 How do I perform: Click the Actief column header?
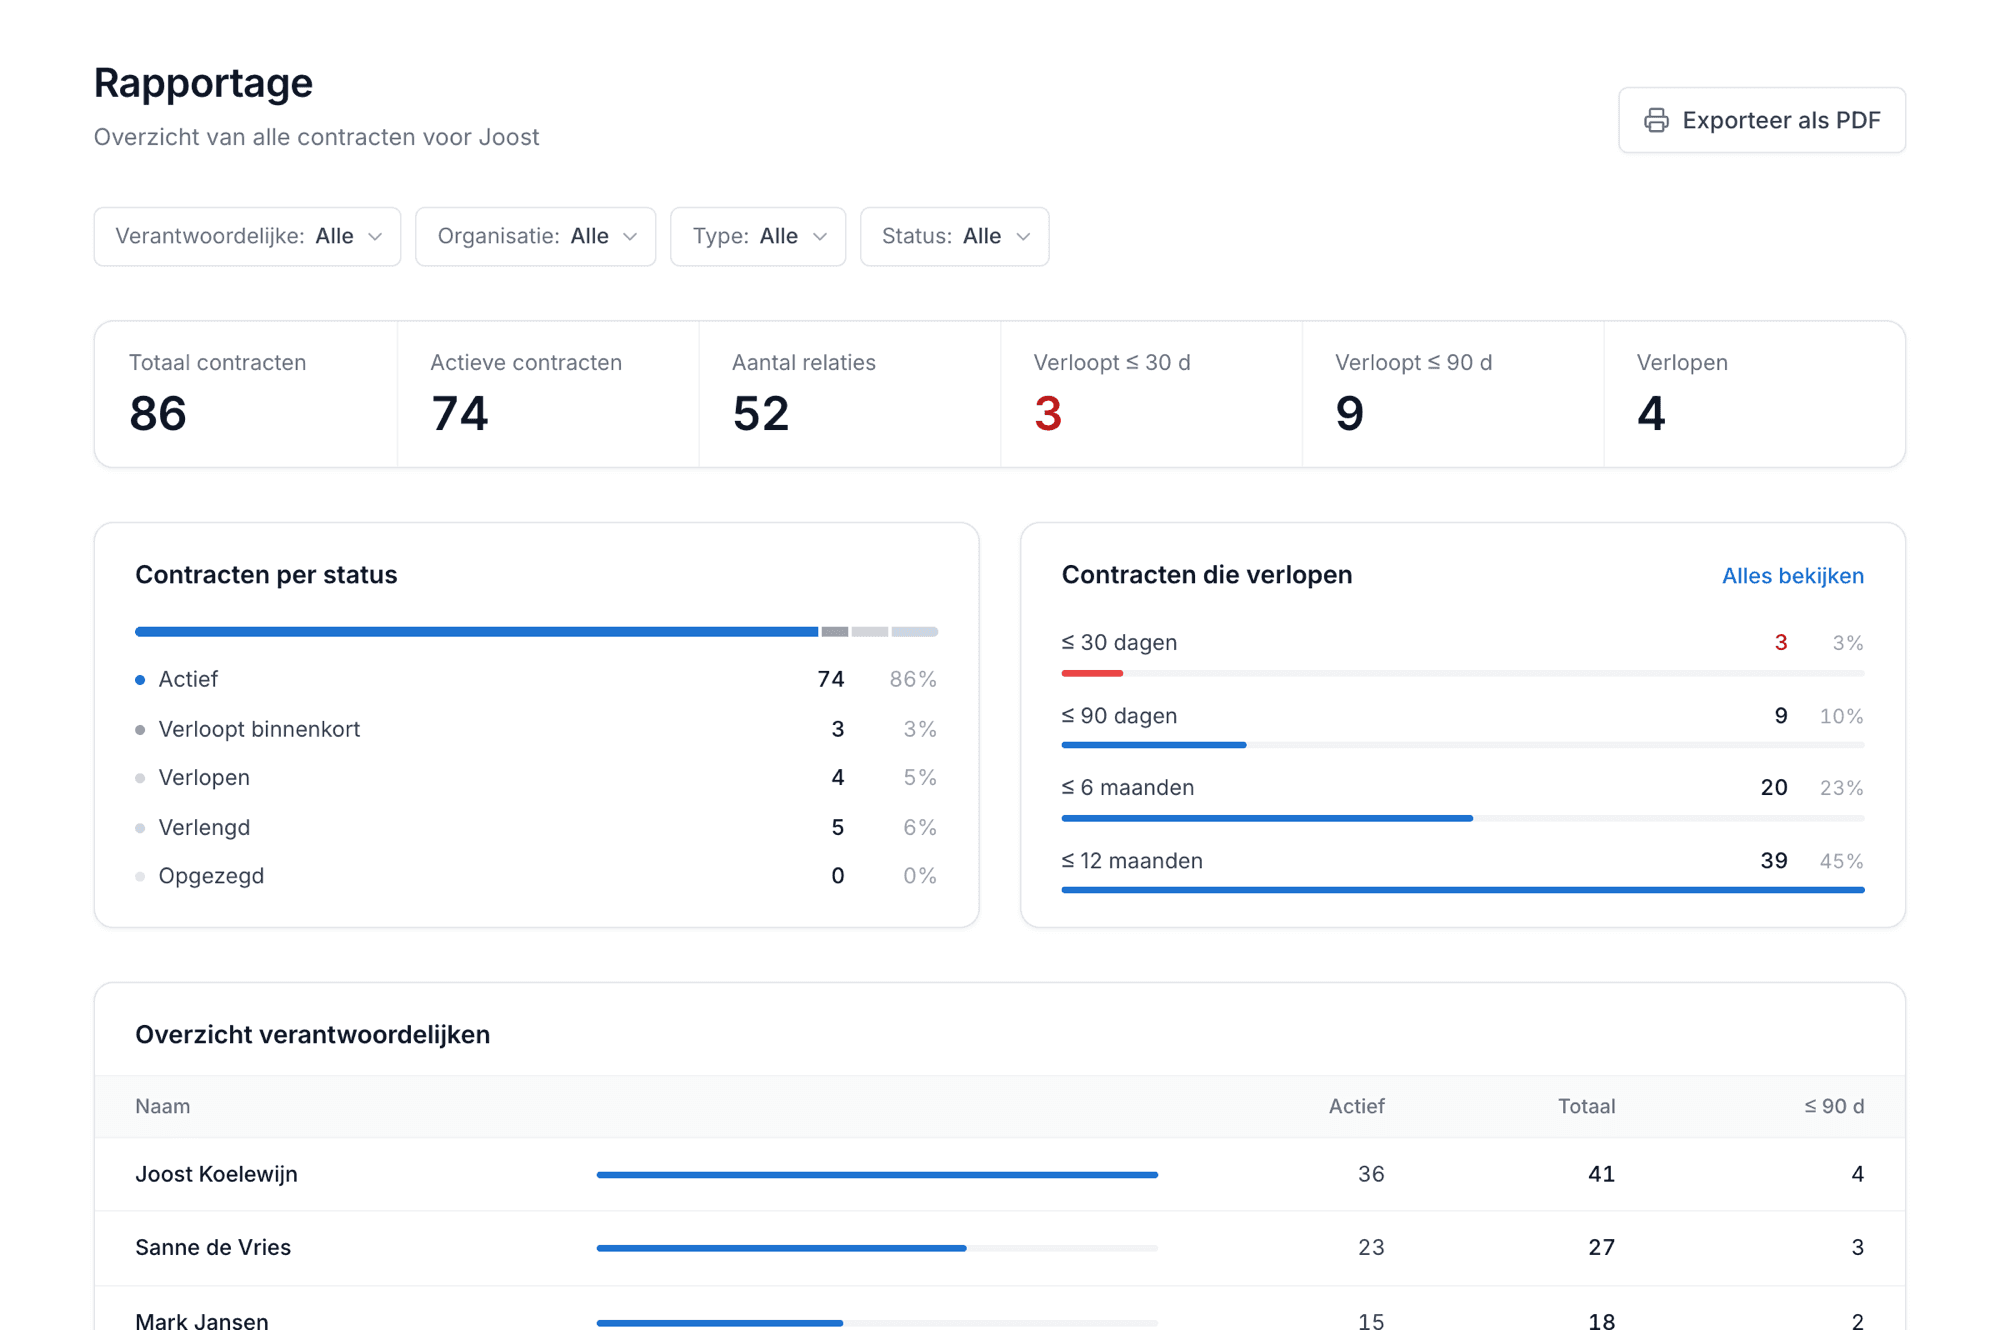click(1356, 1106)
